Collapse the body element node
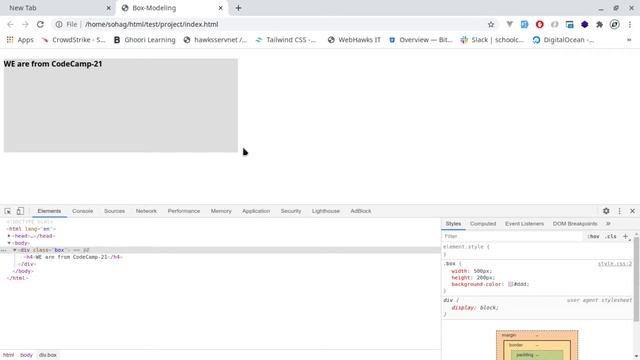This screenshot has width=640, height=360. coord(9,243)
